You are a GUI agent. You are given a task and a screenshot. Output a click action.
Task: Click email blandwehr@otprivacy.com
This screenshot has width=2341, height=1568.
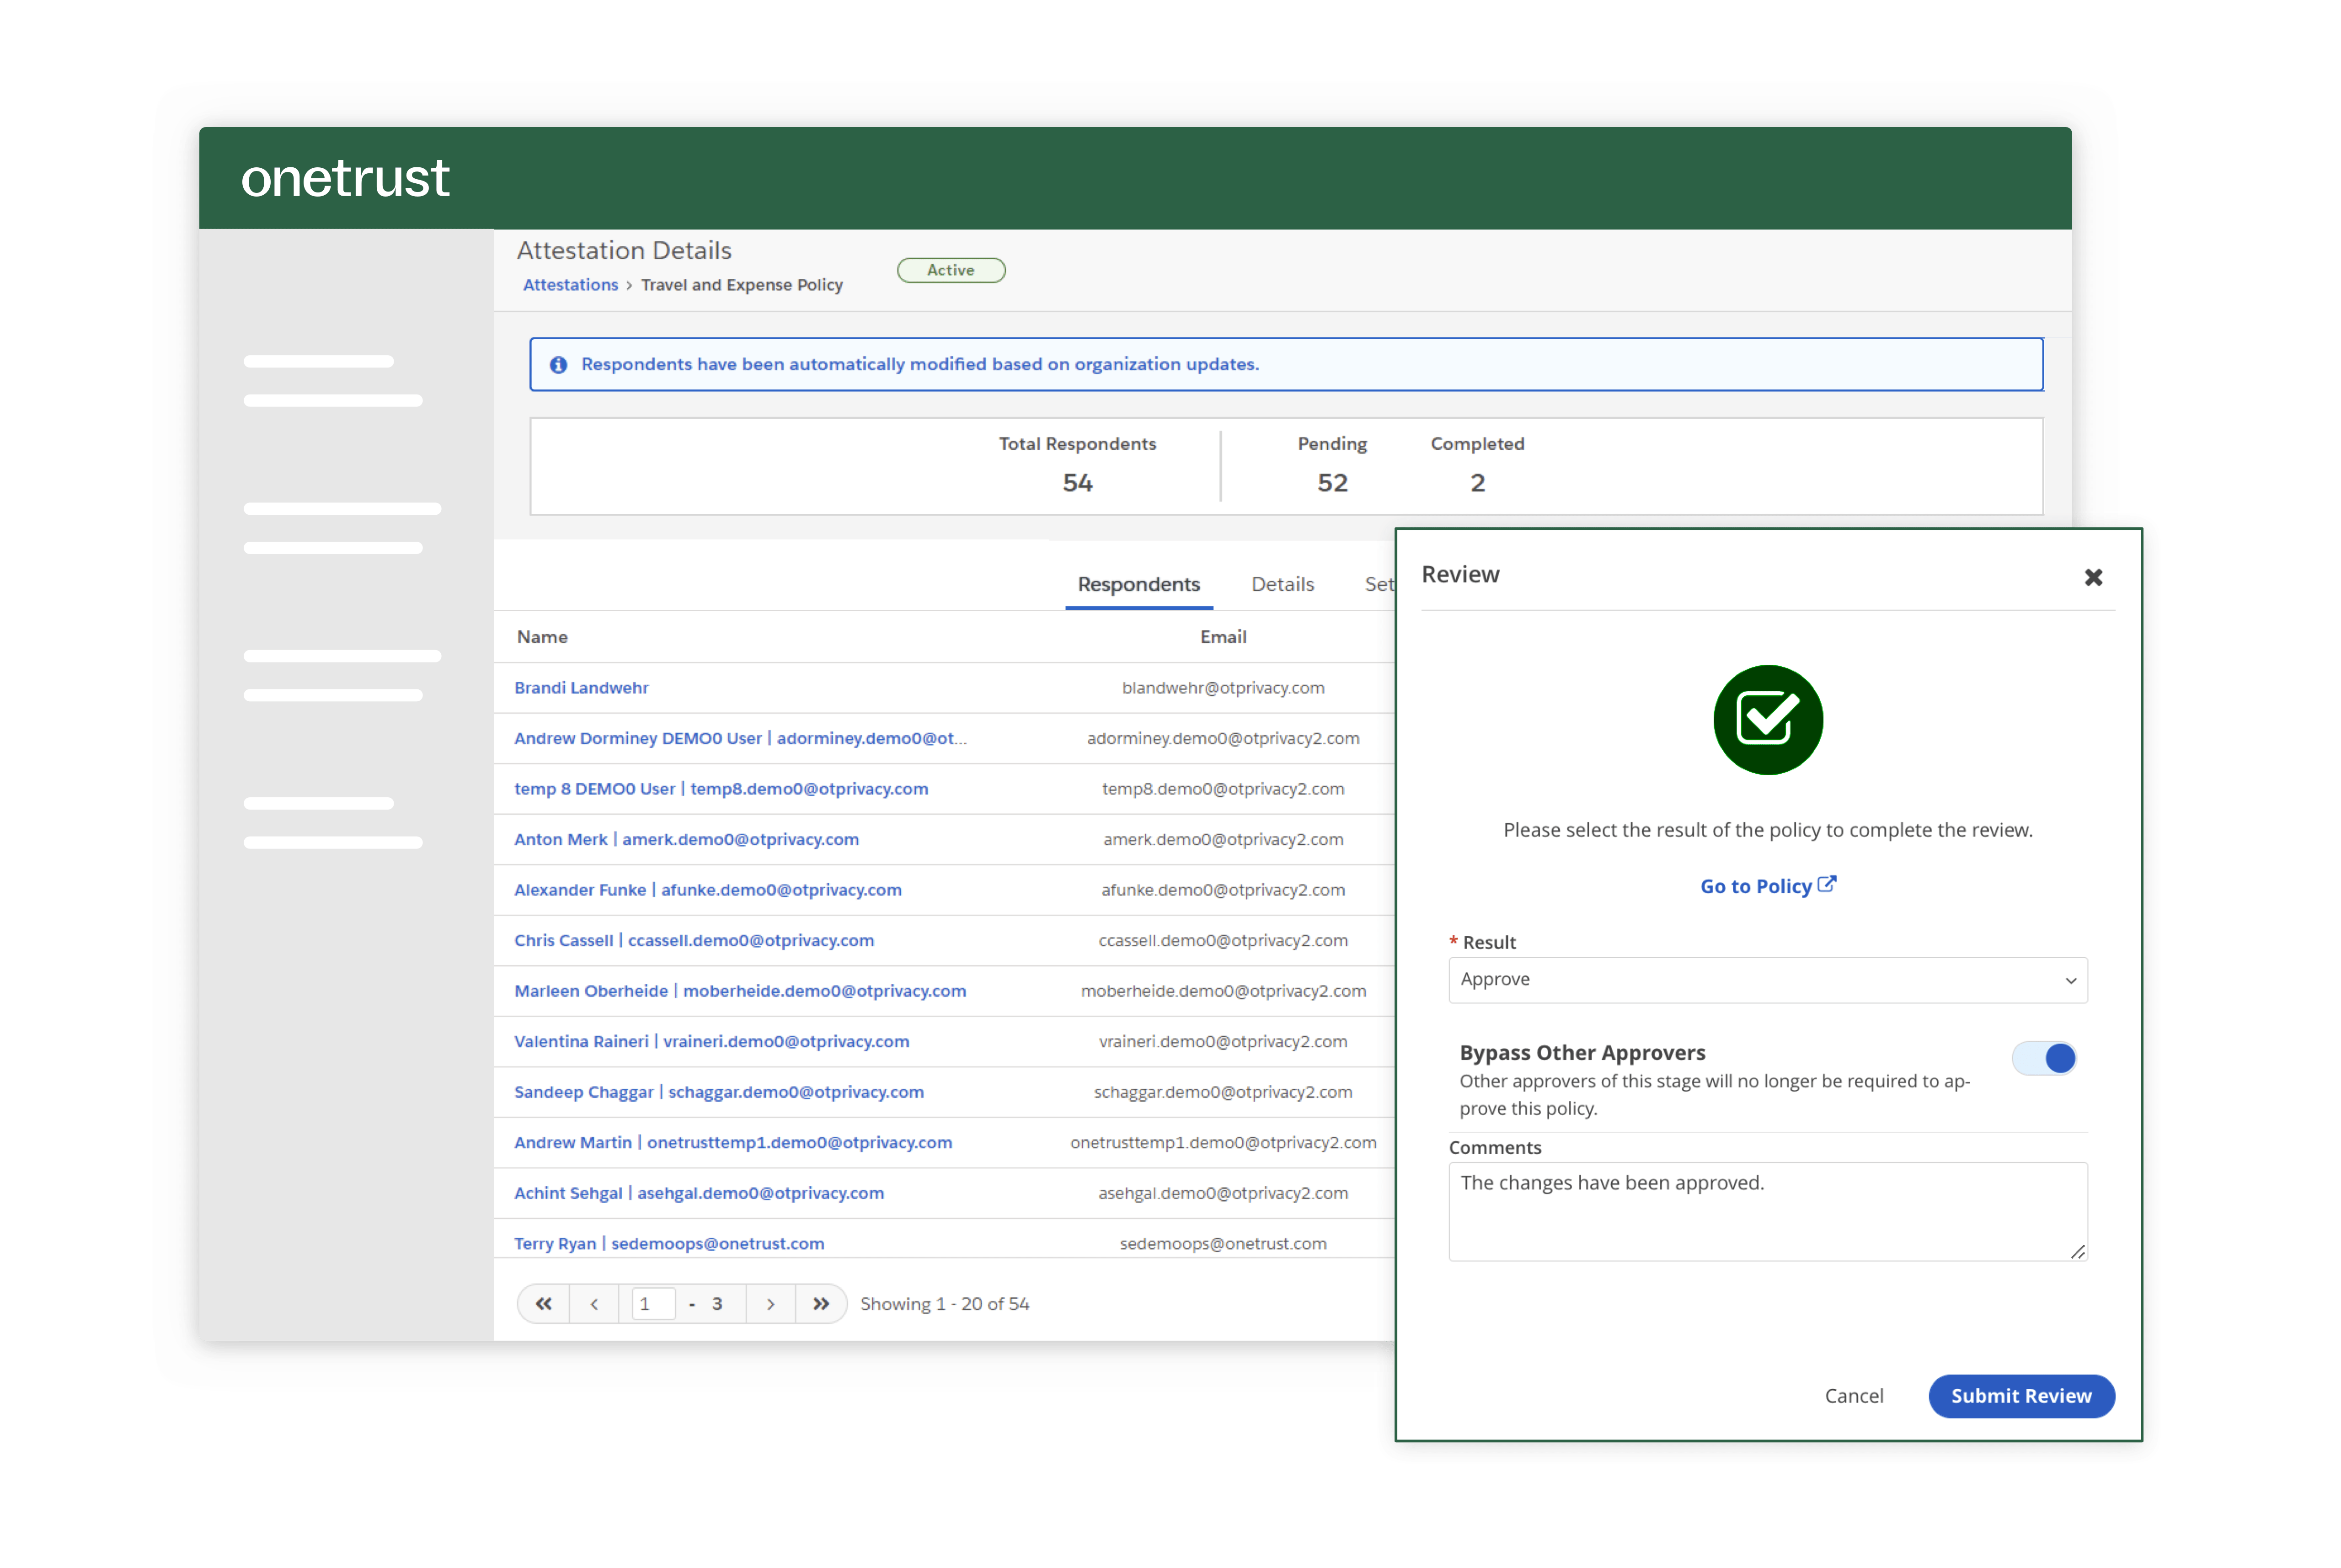click(1222, 688)
